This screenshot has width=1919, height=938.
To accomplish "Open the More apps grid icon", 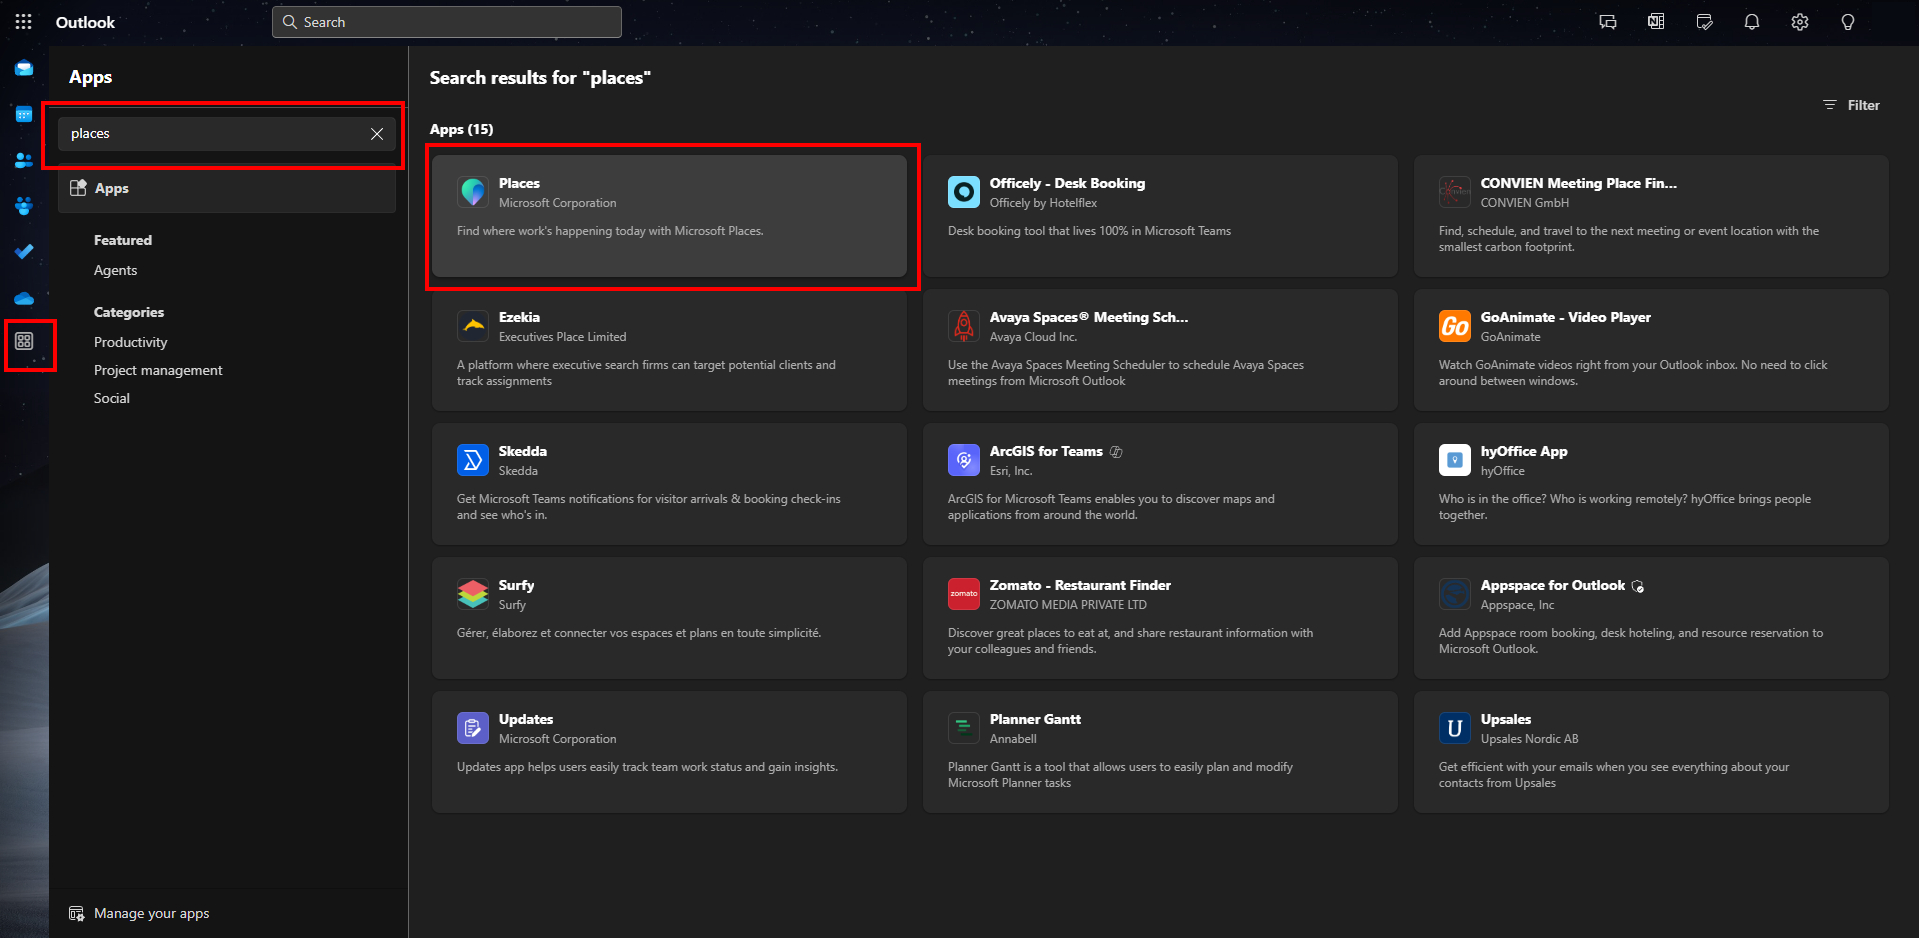I will coord(24,342).
